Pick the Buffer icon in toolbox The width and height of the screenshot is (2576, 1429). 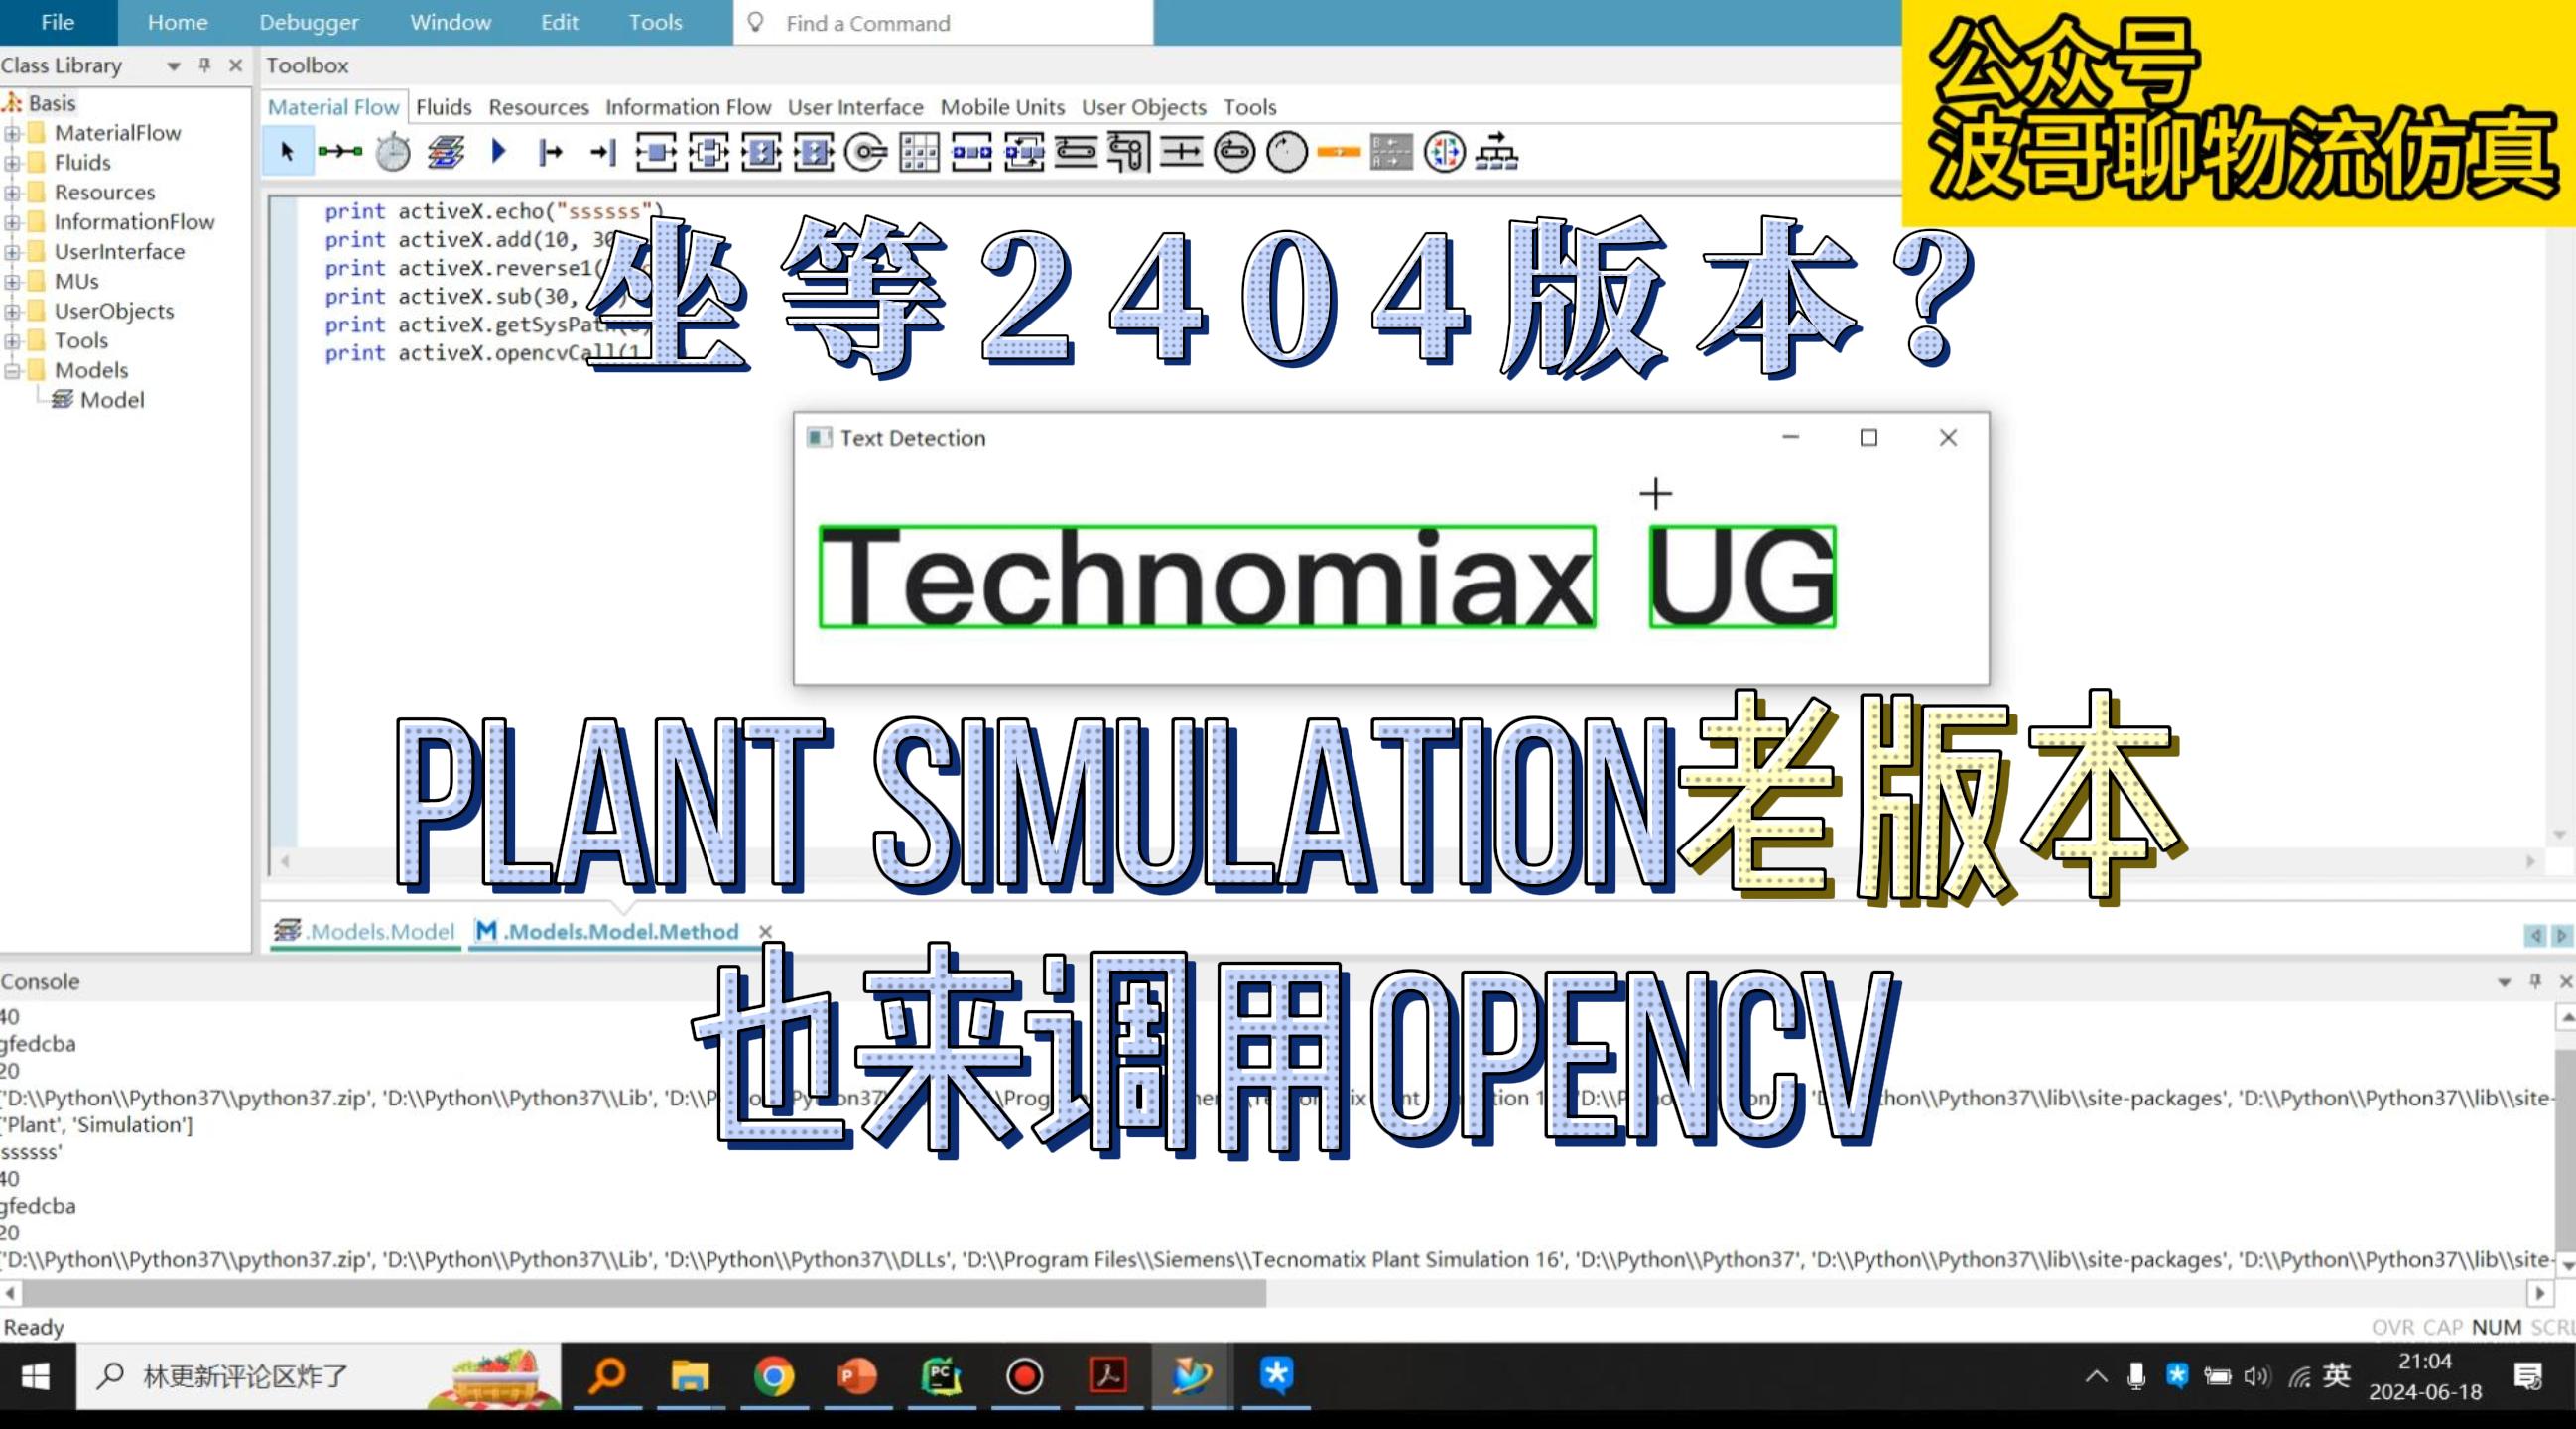coord(972,152)
